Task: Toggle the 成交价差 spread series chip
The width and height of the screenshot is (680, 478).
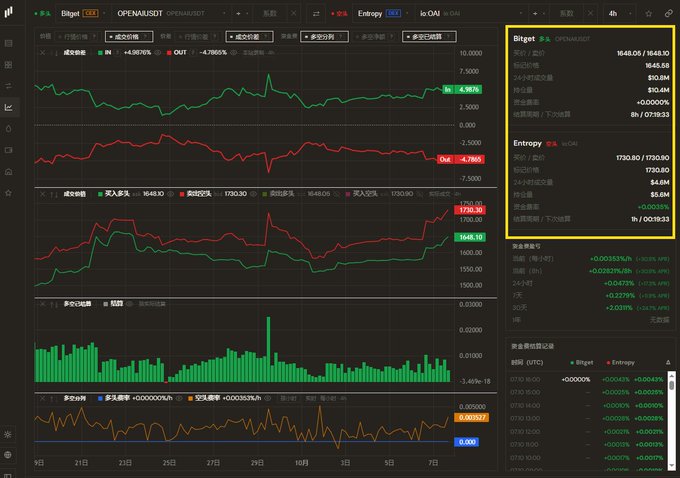Action: 249,37
